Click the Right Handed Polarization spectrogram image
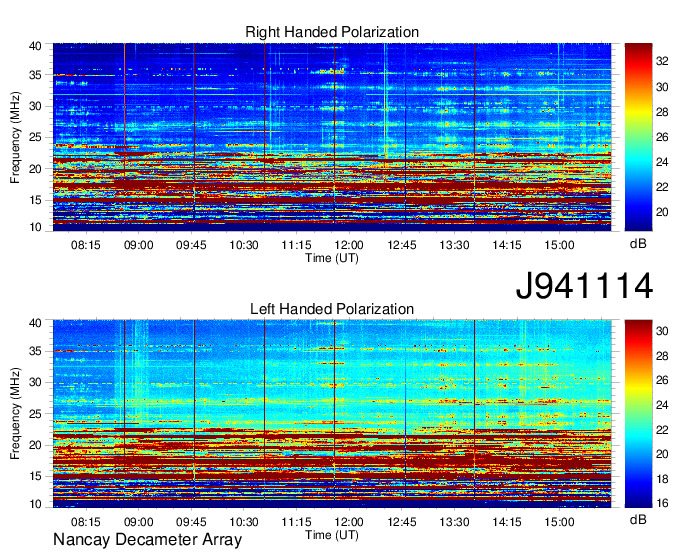The height and width of the screenshot is (552, 680). (332, 137)
